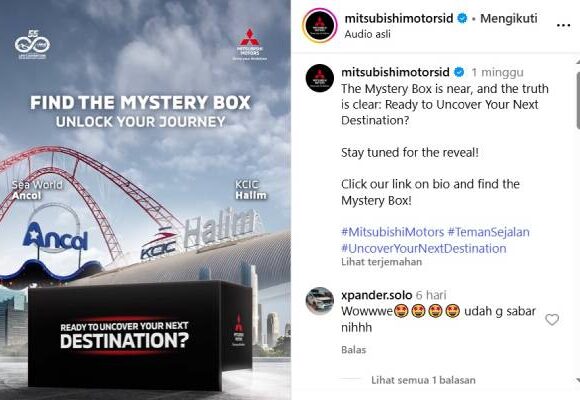Open the #UncoverYourNextDestination hashtag
The width and height of the screenshot is (580, 400).
point(424,248)
